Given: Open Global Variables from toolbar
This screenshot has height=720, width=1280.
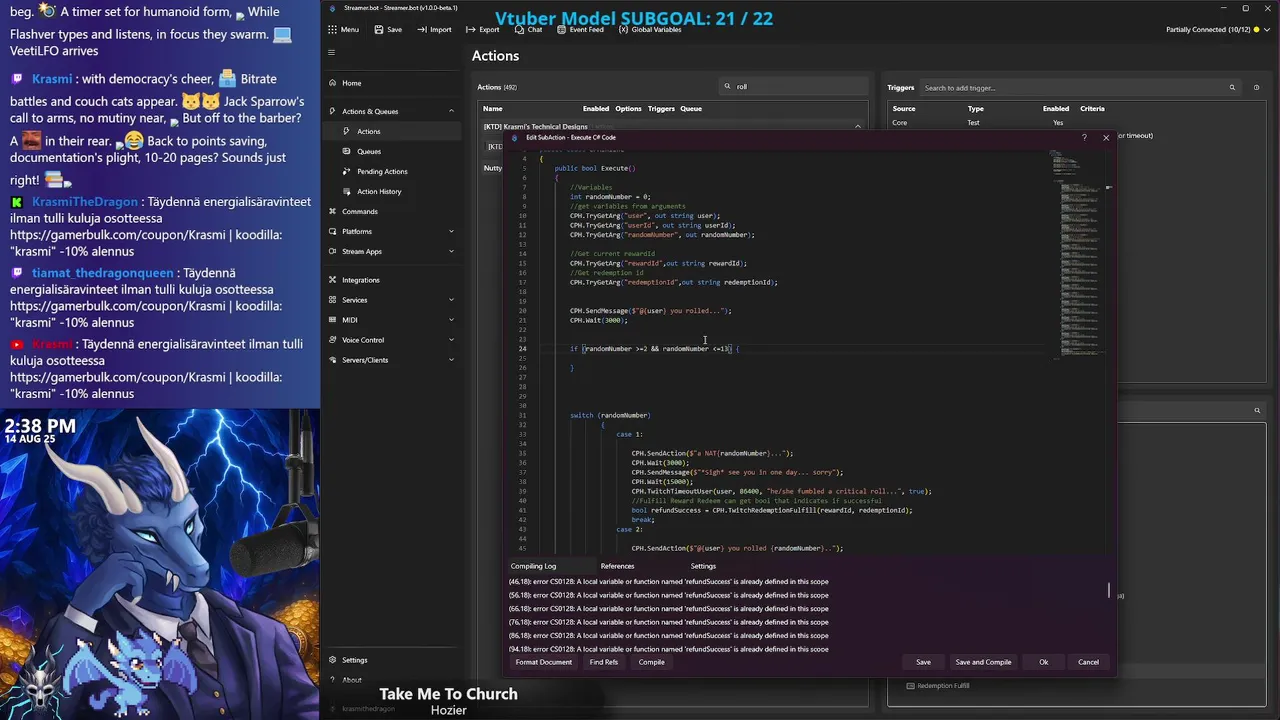Looking at the screenshot, I should point(650,30).
